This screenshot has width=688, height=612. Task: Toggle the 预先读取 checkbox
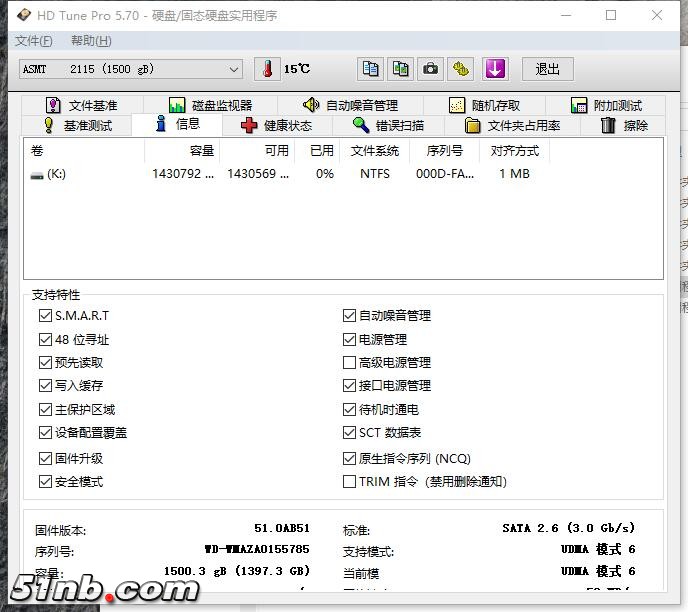tap(45, 362)
